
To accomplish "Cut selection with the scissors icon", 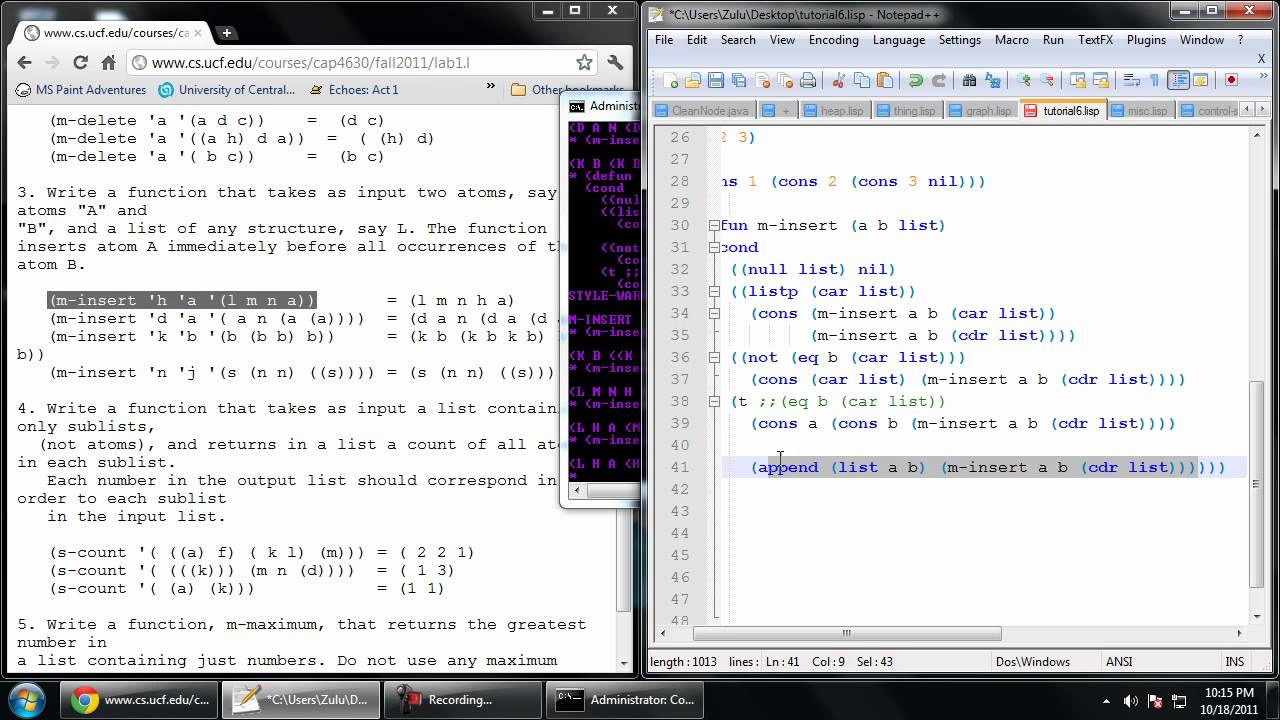I will 838,80.
